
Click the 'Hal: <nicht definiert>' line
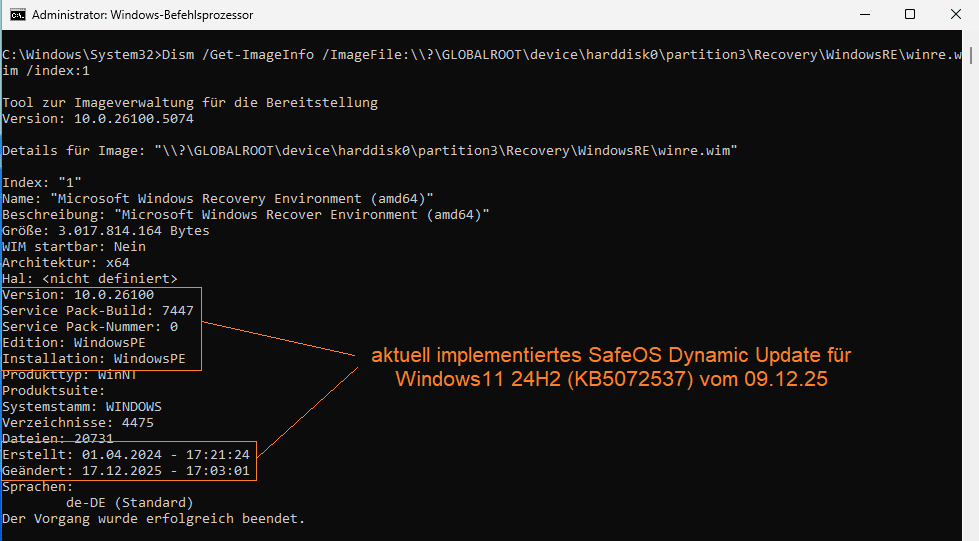(90, 279)
